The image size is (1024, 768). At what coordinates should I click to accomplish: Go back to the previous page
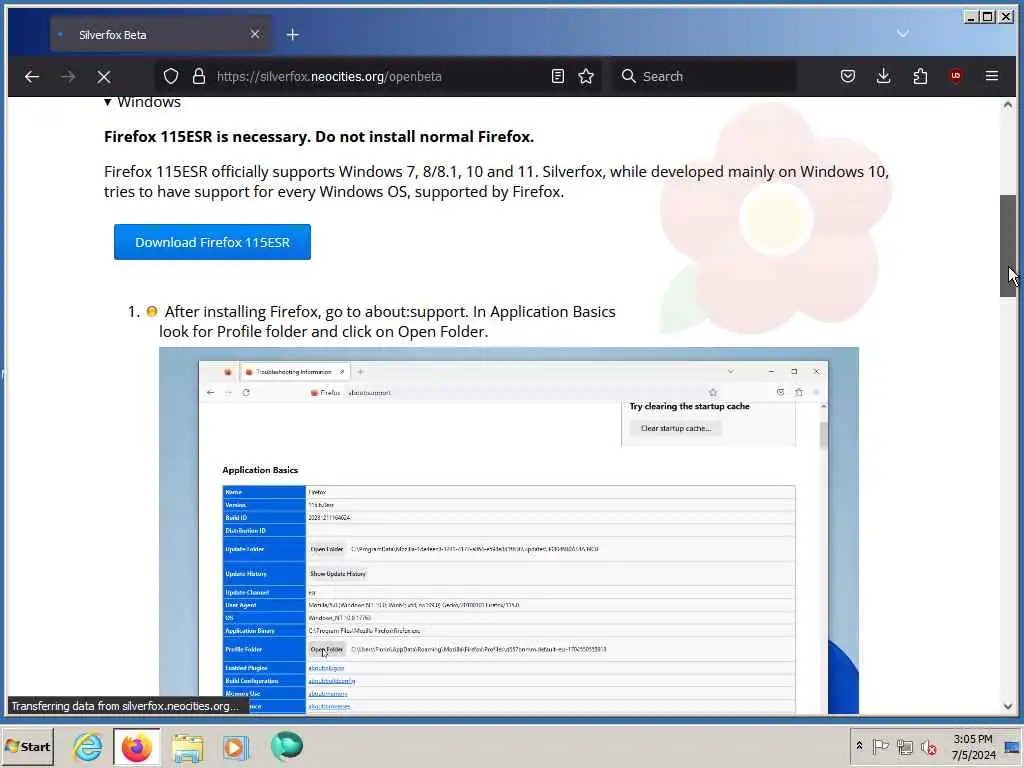(32, 76)
